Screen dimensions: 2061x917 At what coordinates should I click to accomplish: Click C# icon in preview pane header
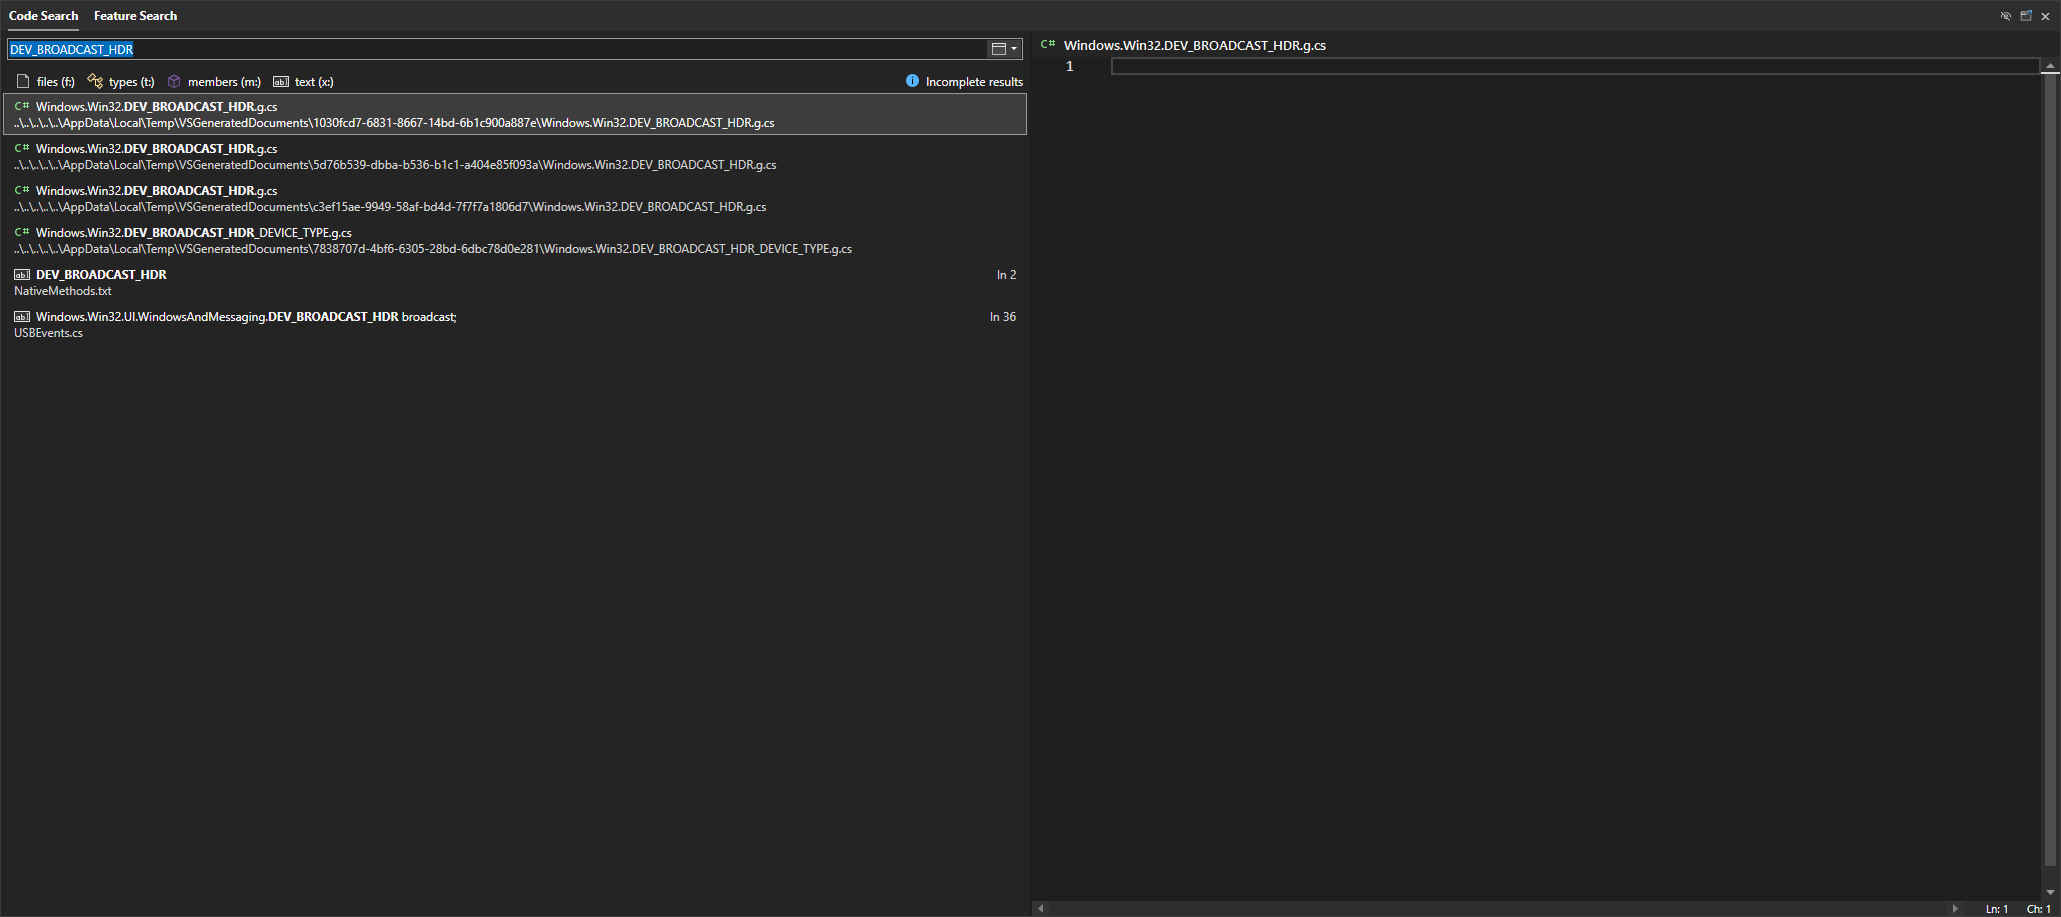[x=1048, y=44]
